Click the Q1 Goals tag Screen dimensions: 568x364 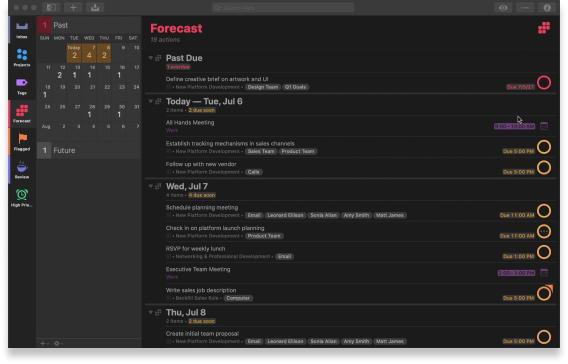point(295,87)
